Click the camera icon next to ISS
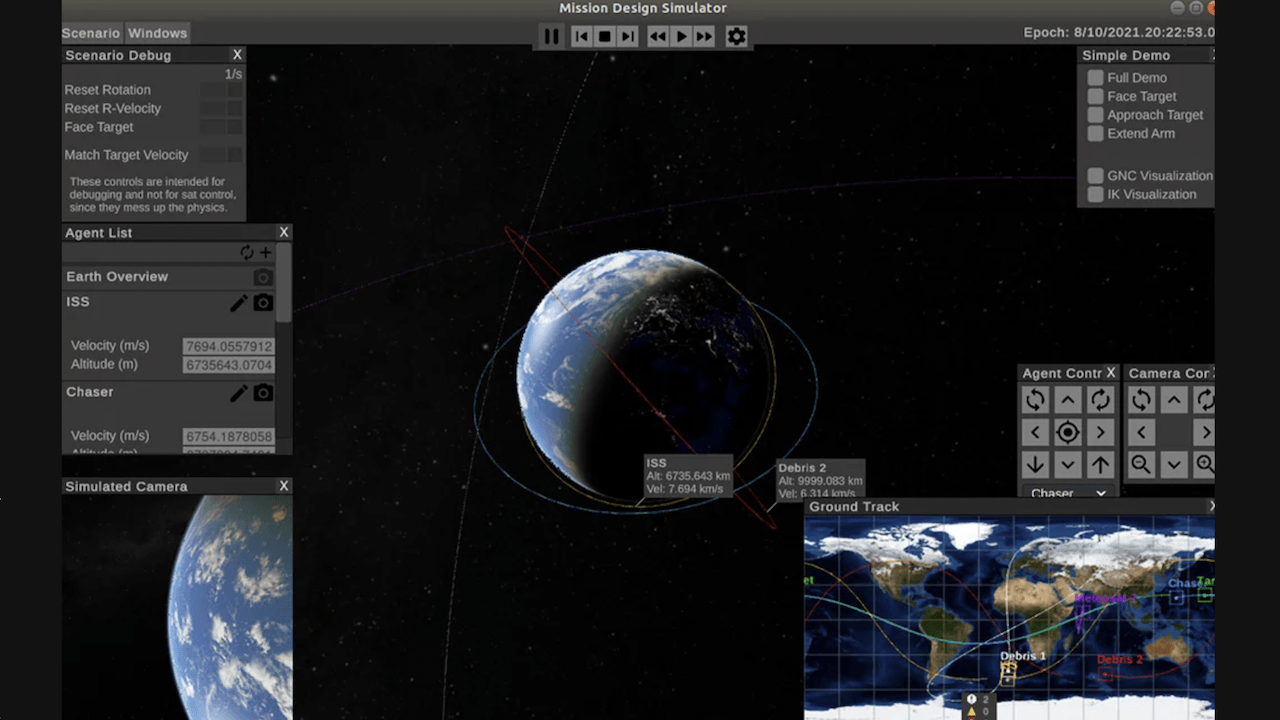 263,302
